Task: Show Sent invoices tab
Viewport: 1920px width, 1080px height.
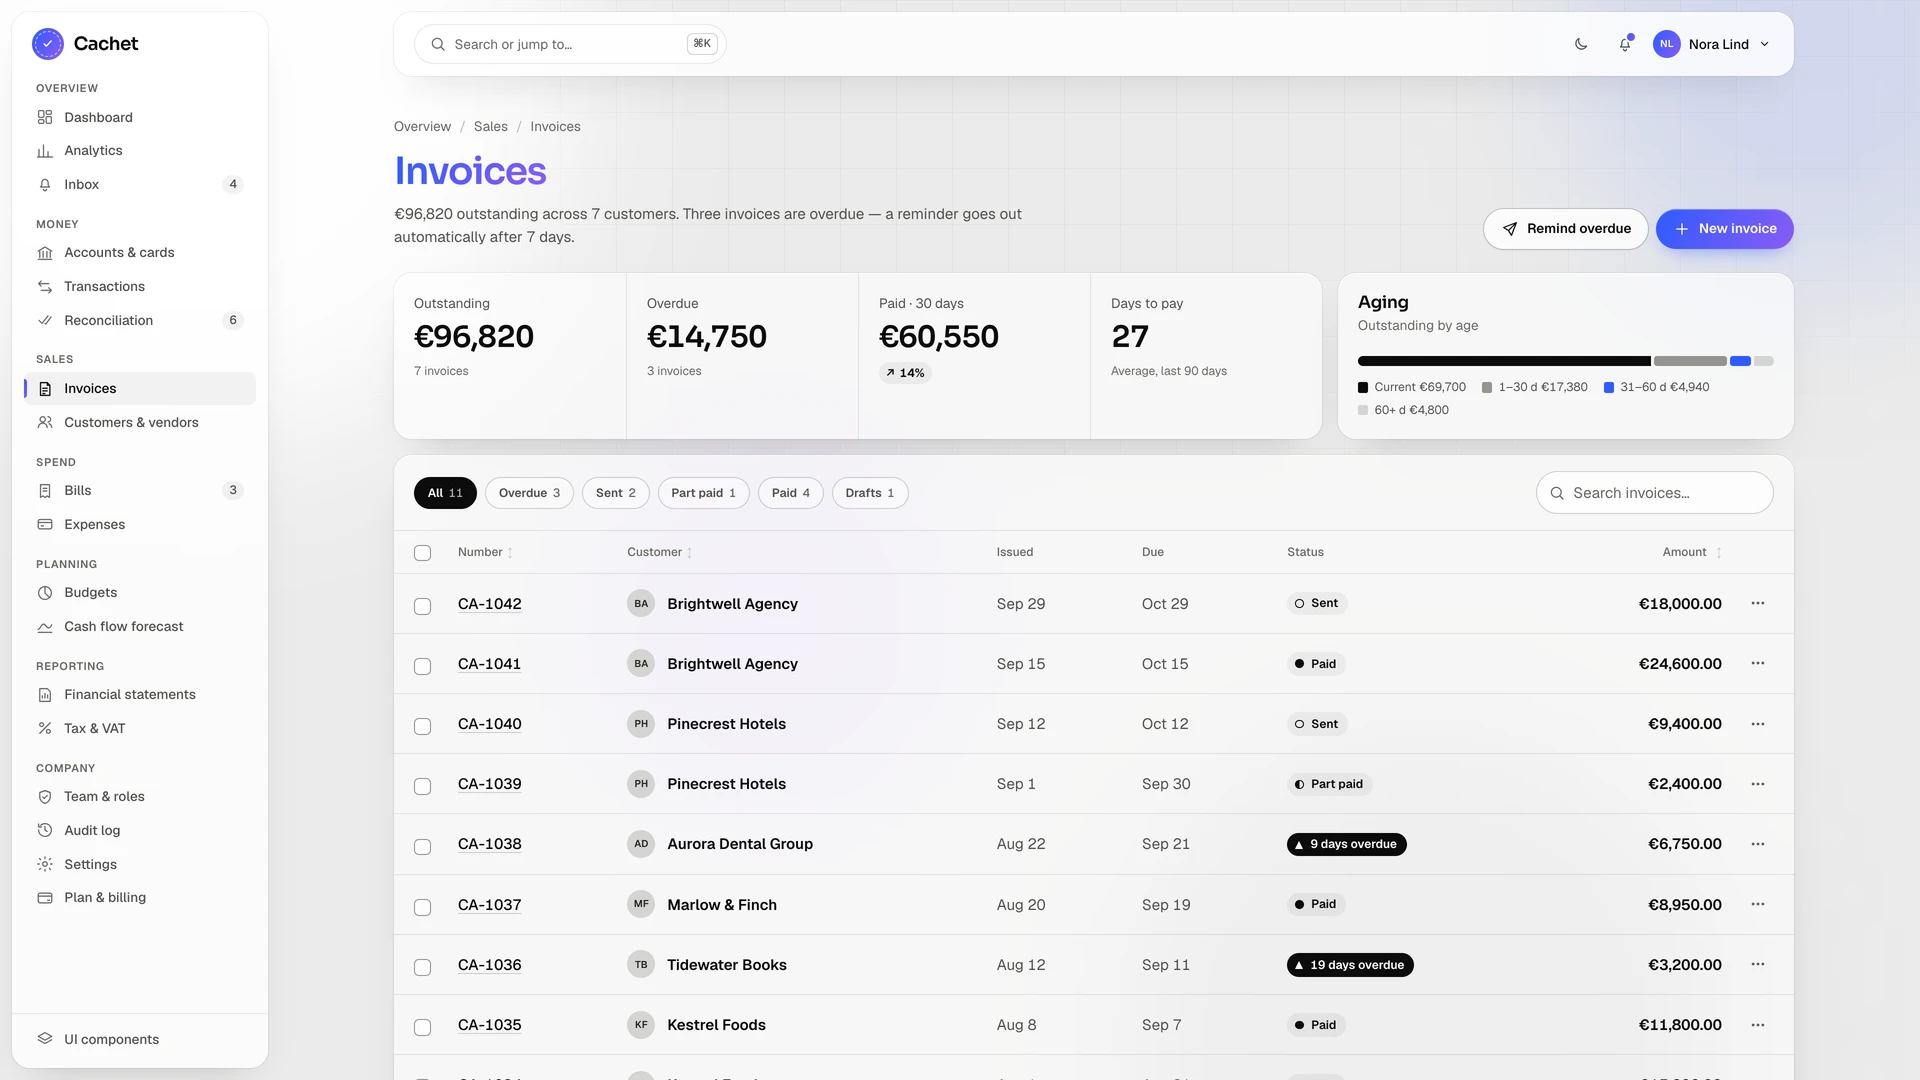Action: 616,493
